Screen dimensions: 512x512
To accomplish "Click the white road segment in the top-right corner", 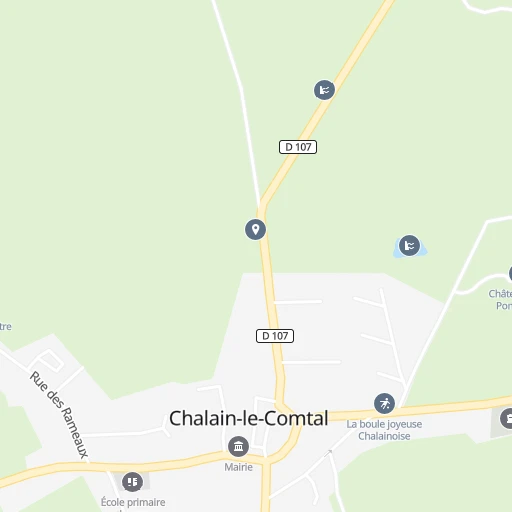I will (487, 8).
